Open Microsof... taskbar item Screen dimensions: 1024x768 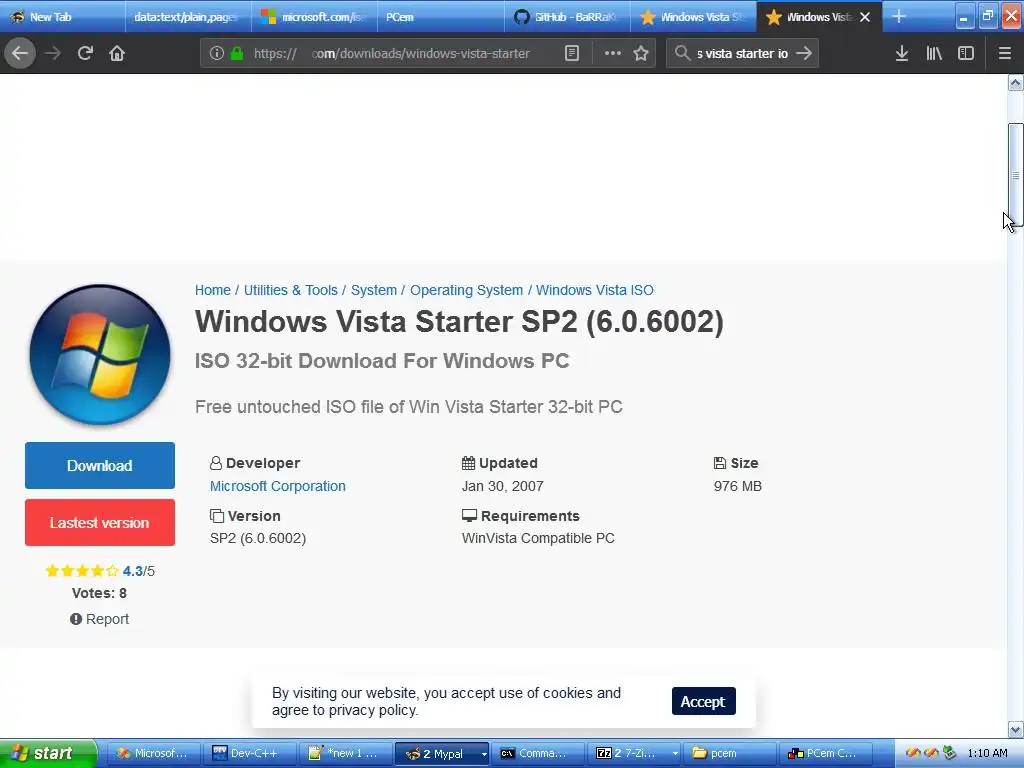(x=153, y=754)
